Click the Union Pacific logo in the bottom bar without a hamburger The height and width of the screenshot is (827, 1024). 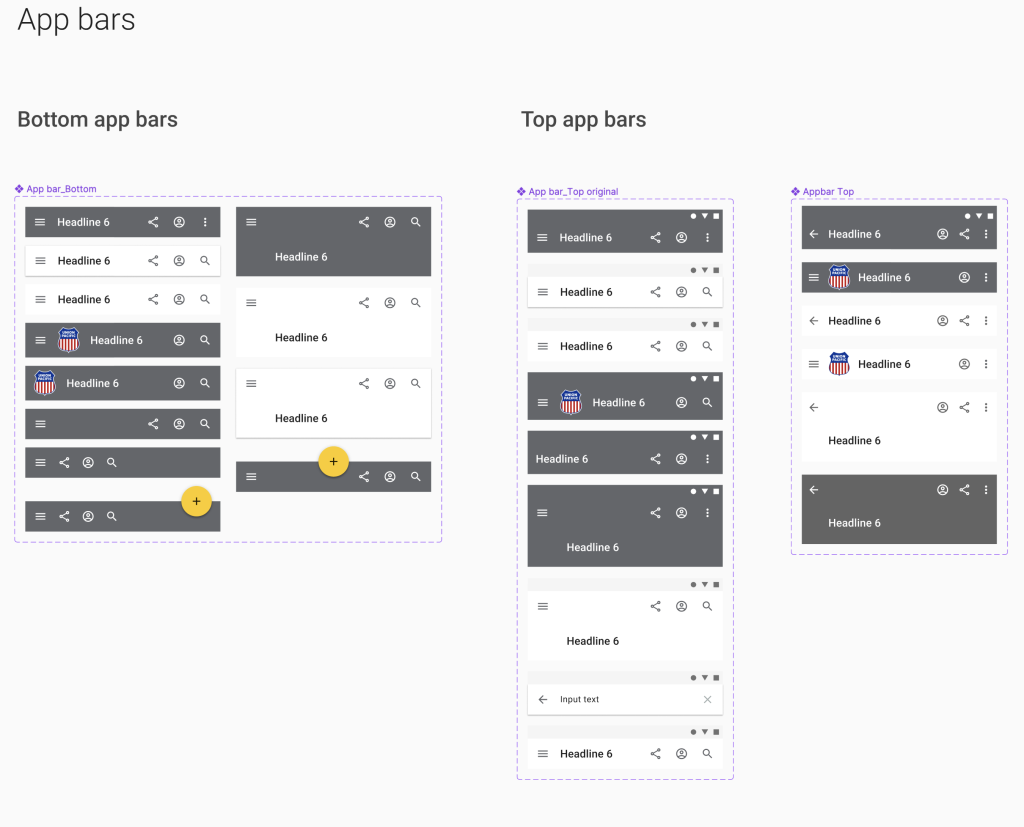click(x=45, y=383)
